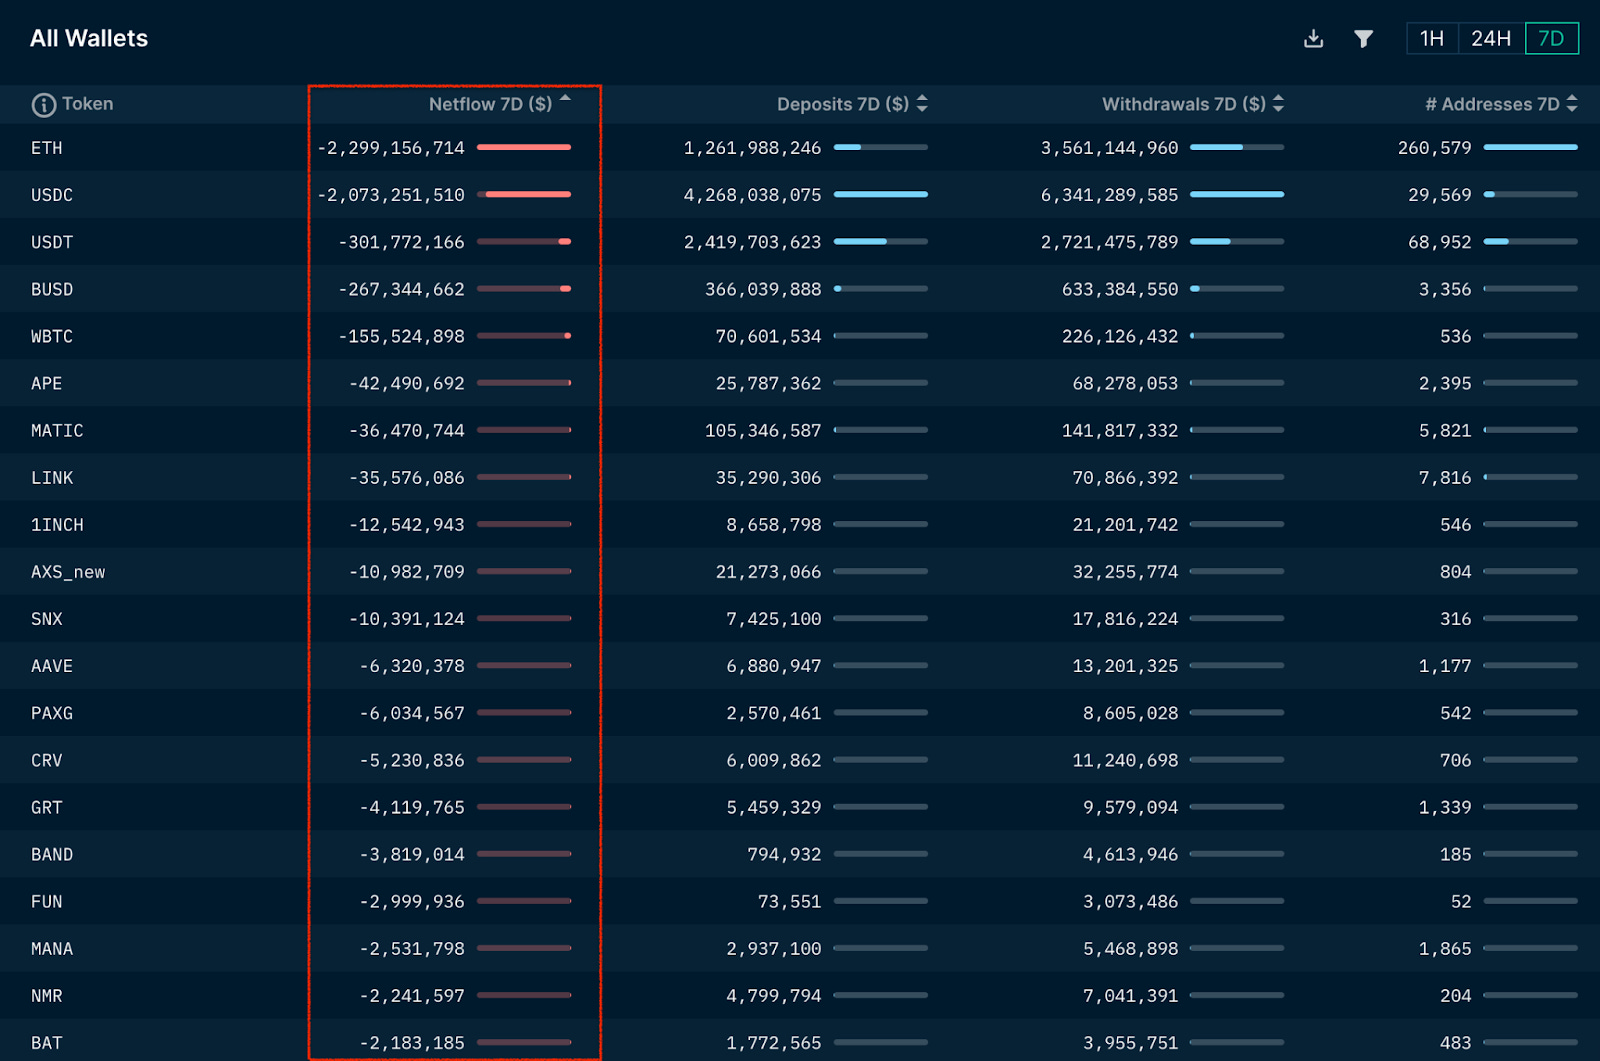Click MANA addresses value 1,865
This screenshot has width=1600, height=1061.
click(x=1445, y=949)
